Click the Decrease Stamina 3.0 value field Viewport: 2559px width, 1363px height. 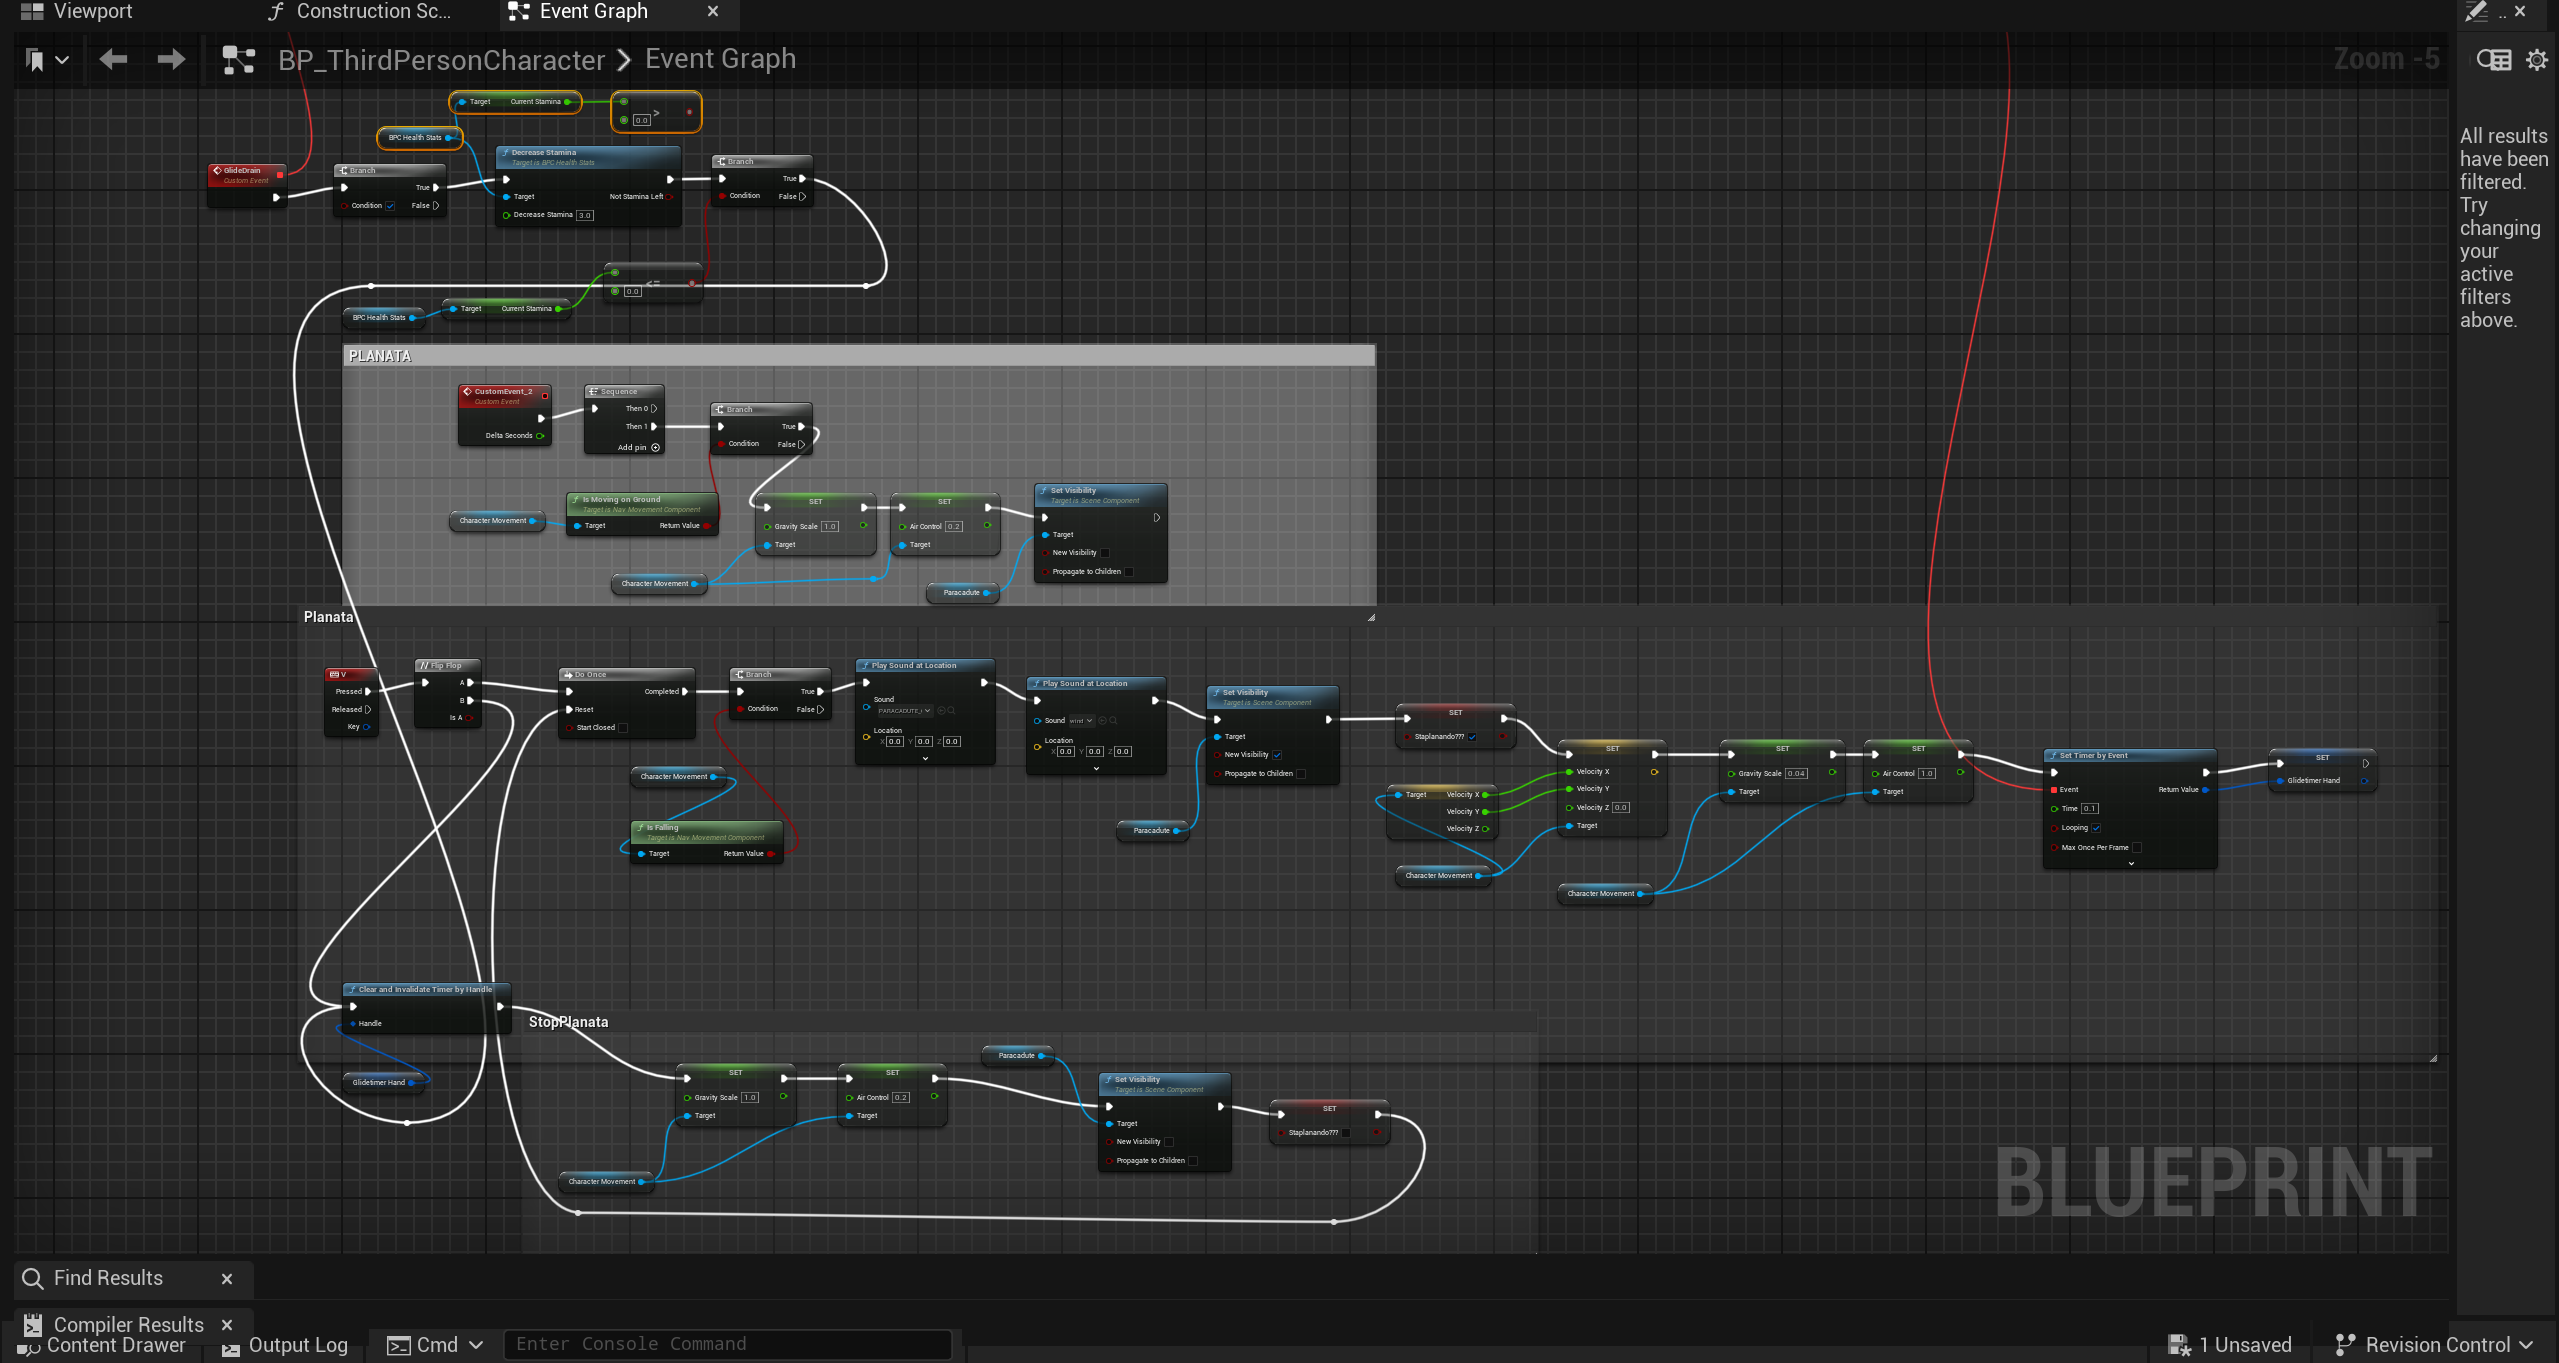(x=585, y=215)
